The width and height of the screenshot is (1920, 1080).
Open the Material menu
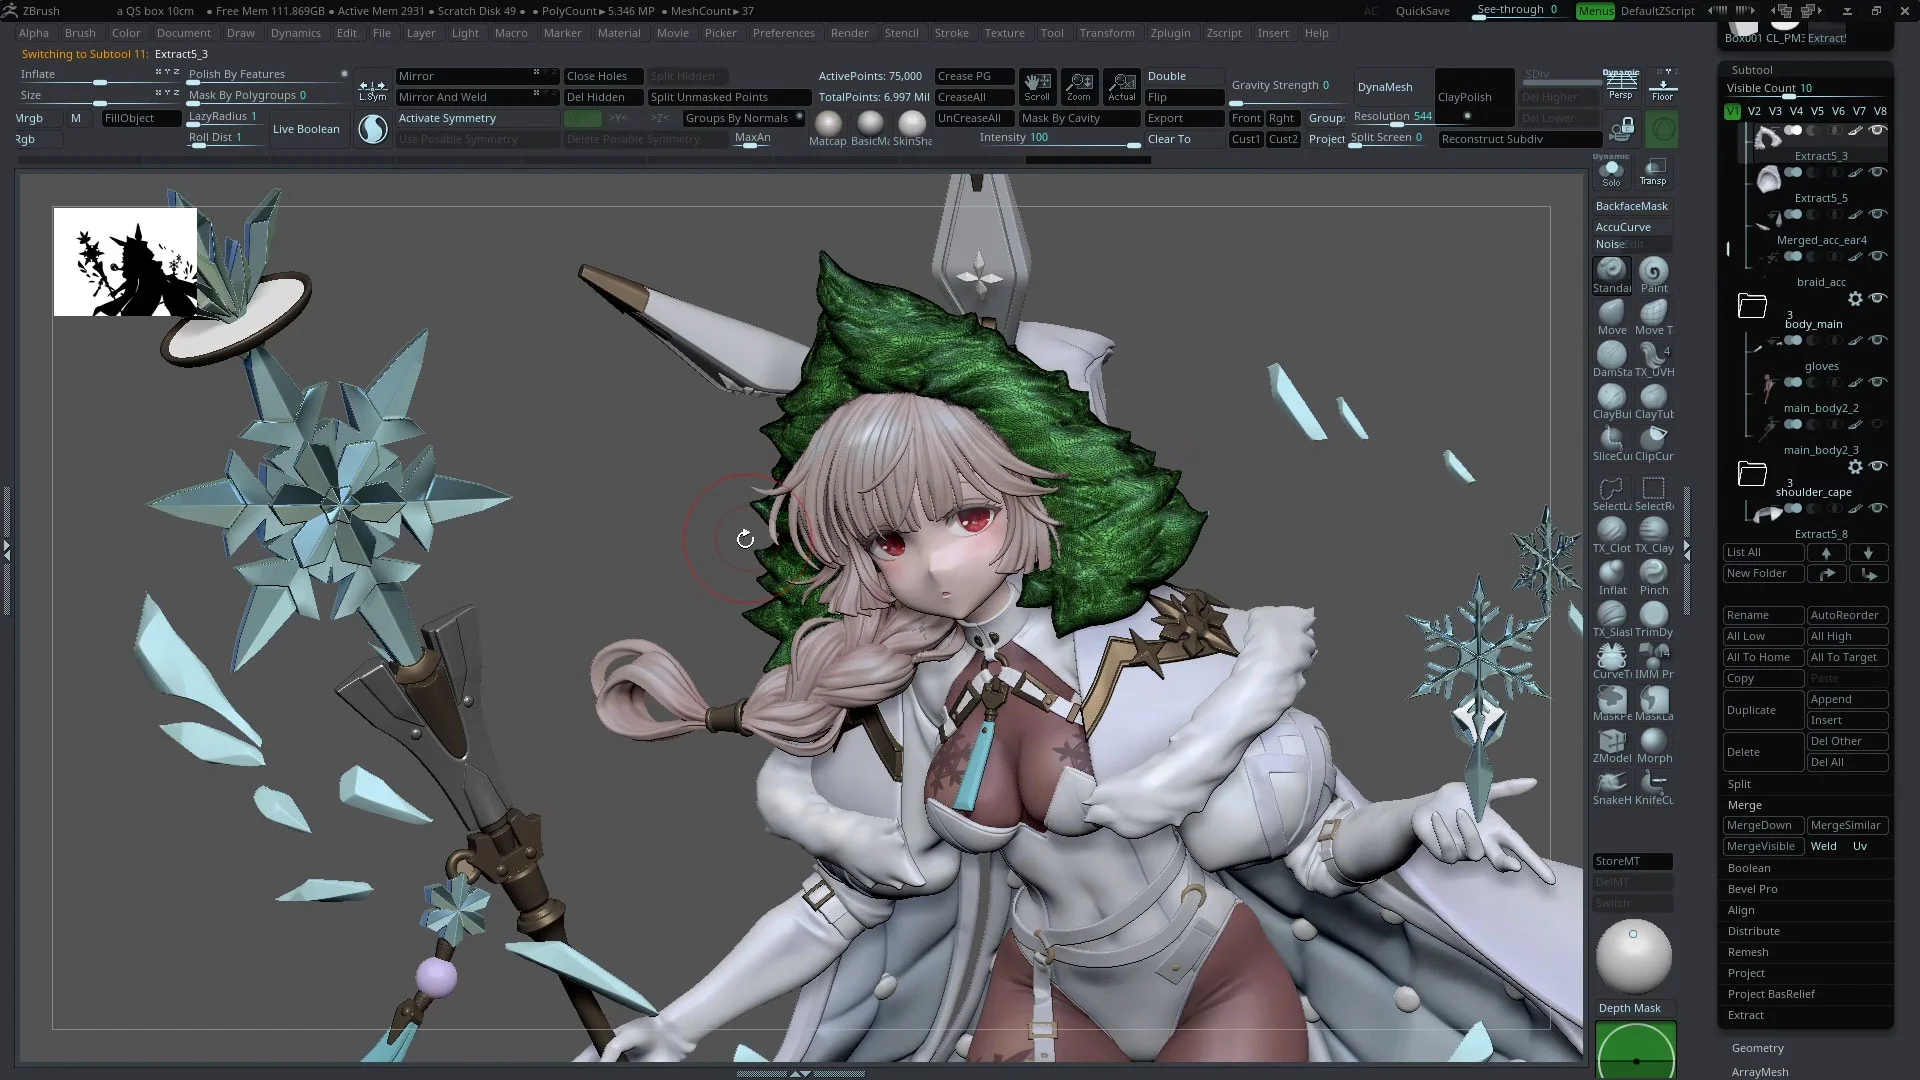[x=619, y=33]
